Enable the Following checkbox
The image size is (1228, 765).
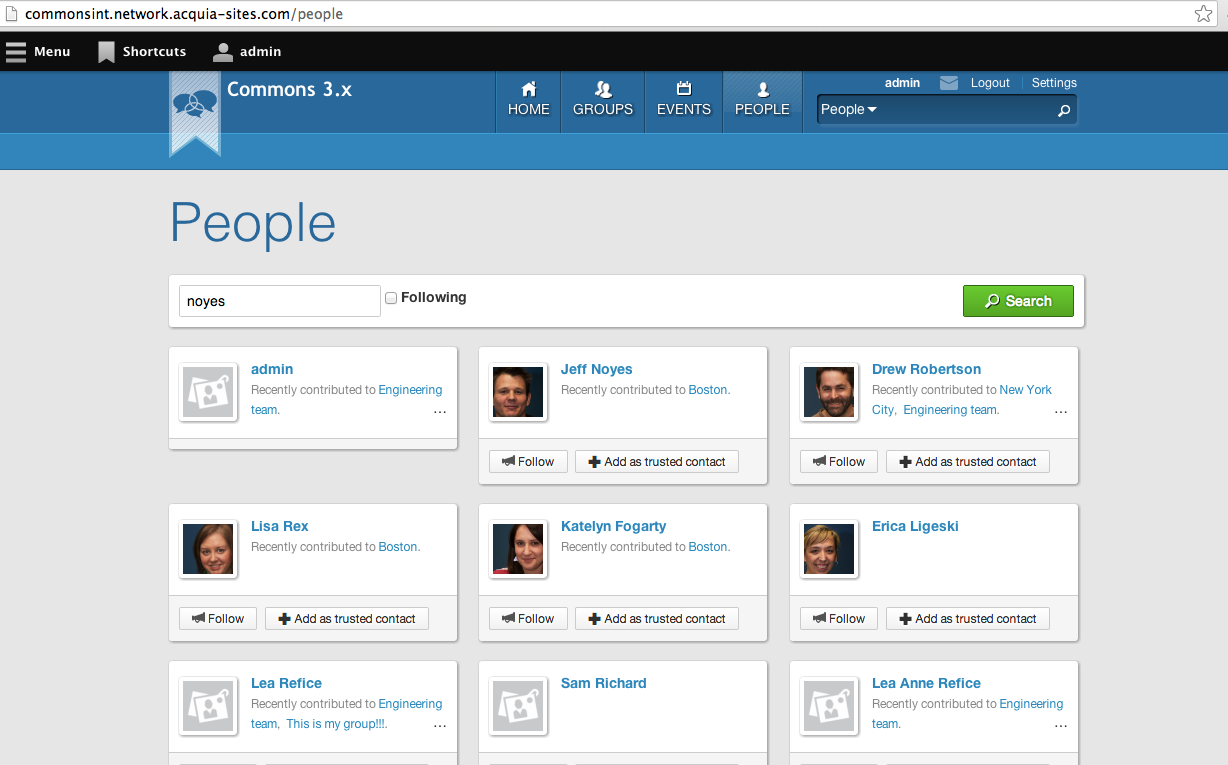[391, 297]
